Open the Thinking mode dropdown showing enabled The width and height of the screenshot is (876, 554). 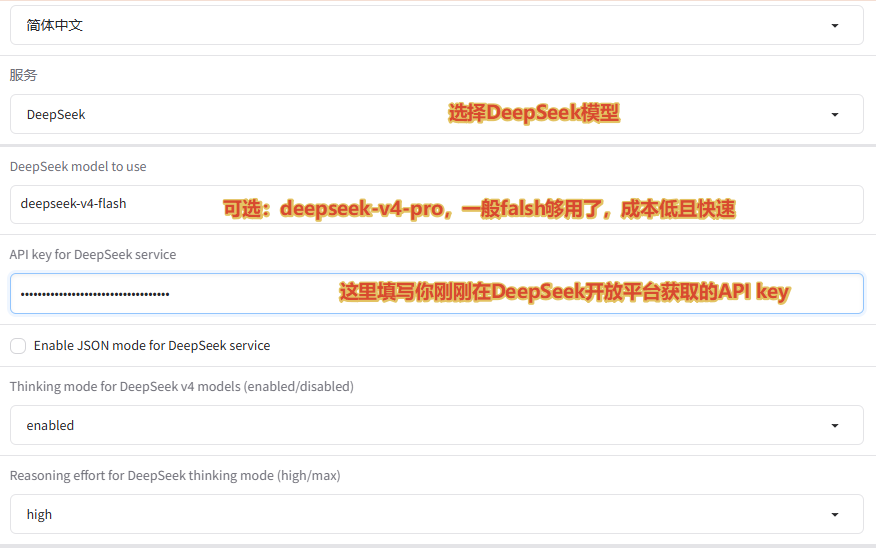point(437,425)
